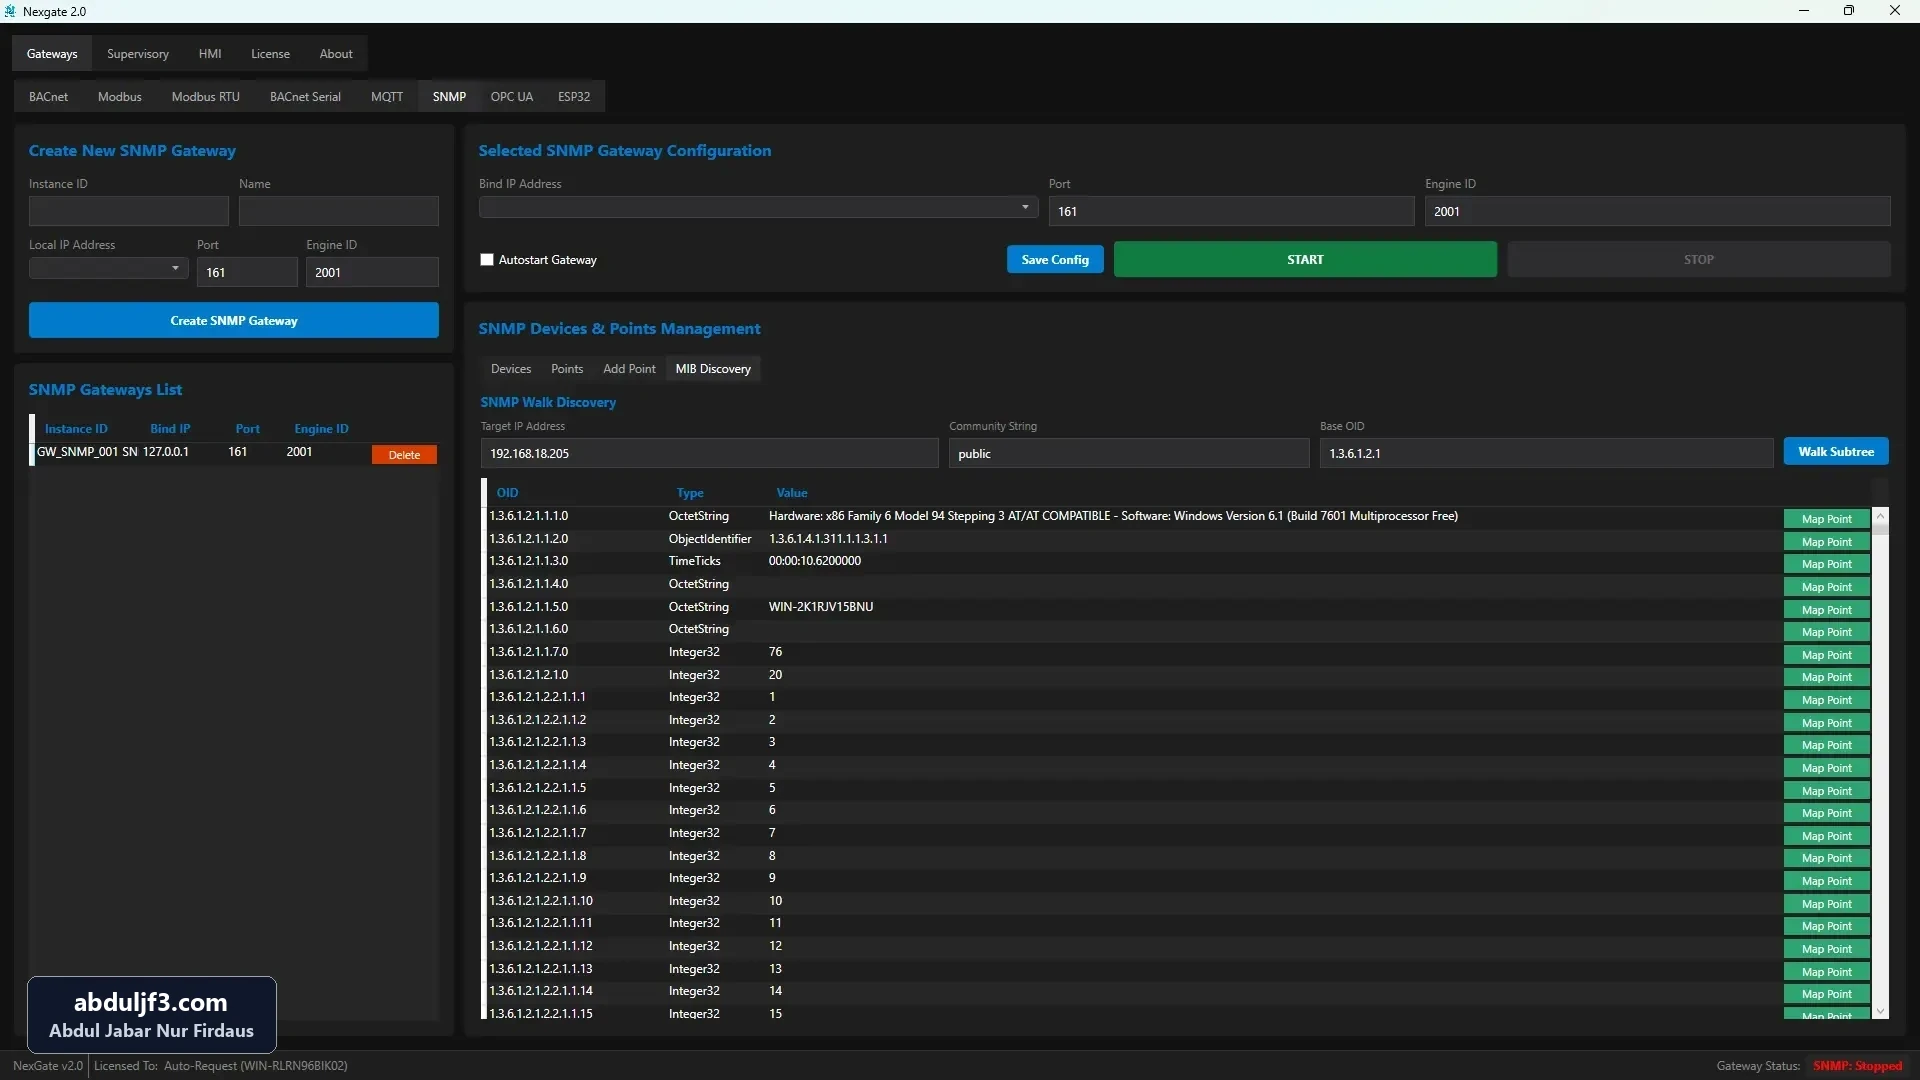Image resolution: width=1920 pixels, height=1080 pixels.
Task: Click the Instance ID input field
Action: (x=129, y=211)
